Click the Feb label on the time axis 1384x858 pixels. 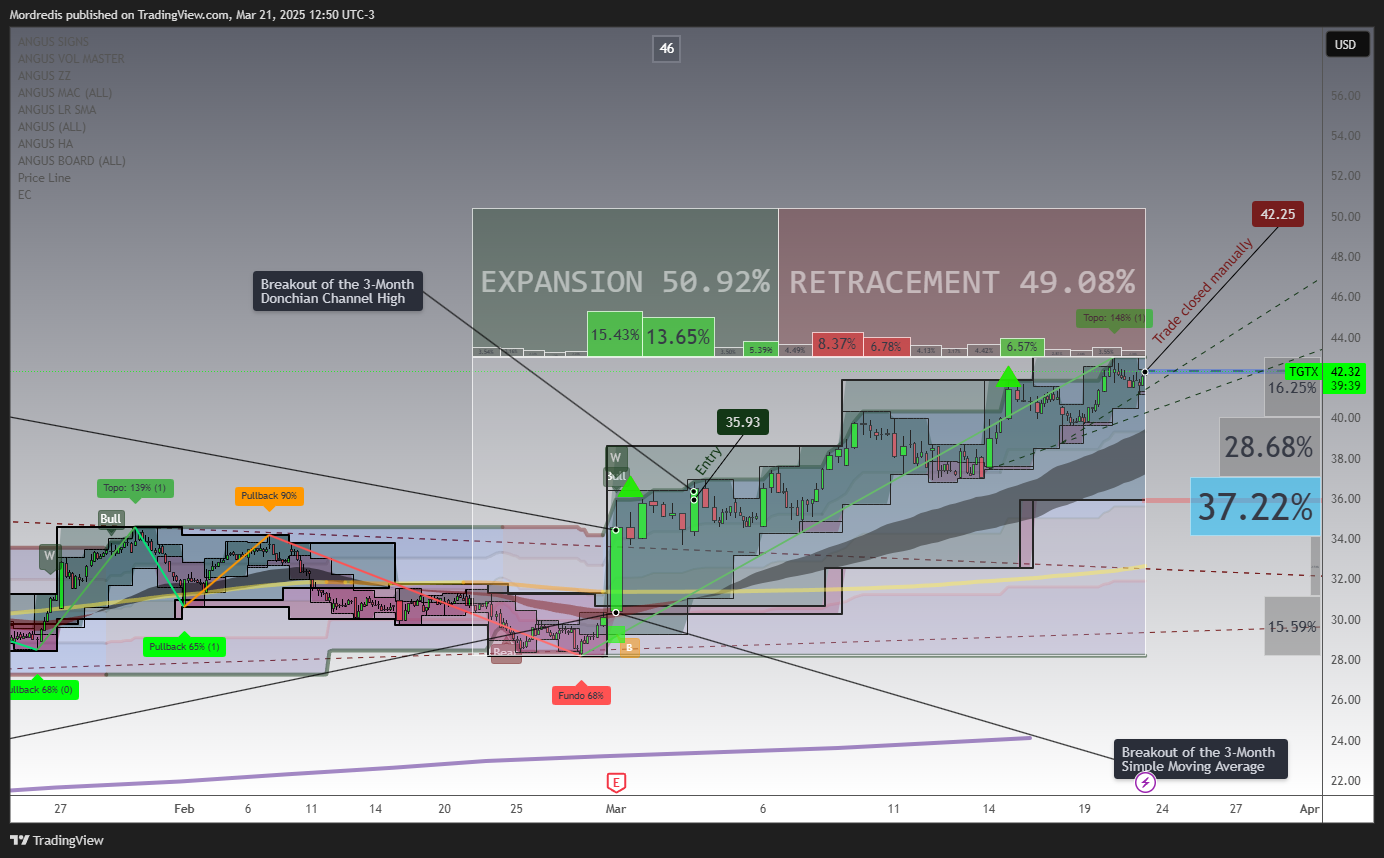click(182, 808)
